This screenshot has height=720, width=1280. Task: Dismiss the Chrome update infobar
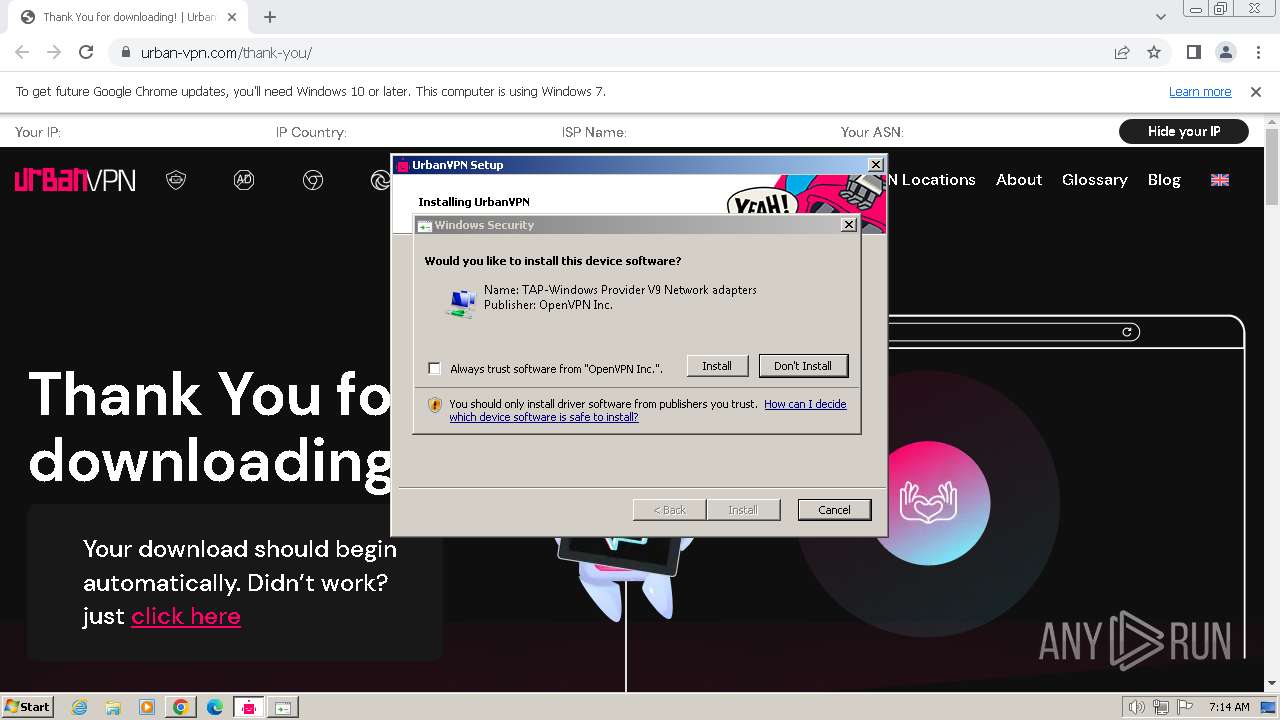click(1256, 92)
